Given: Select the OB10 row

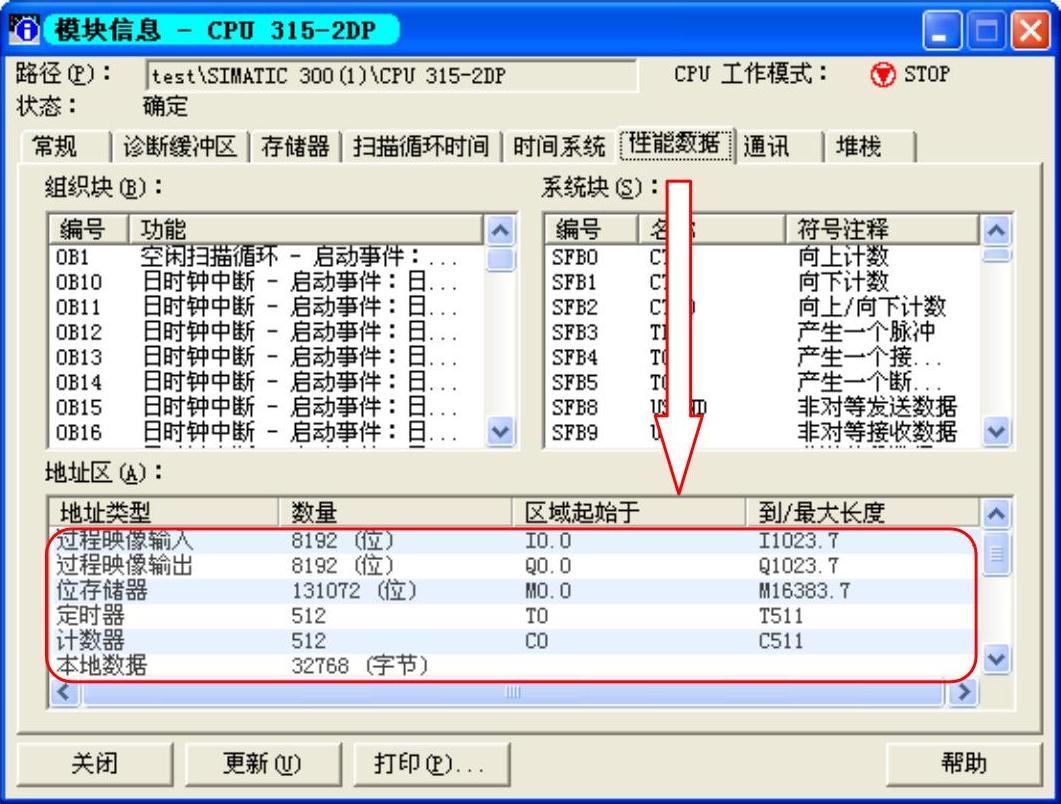Looking at the screenshot, I should (267, 282).
